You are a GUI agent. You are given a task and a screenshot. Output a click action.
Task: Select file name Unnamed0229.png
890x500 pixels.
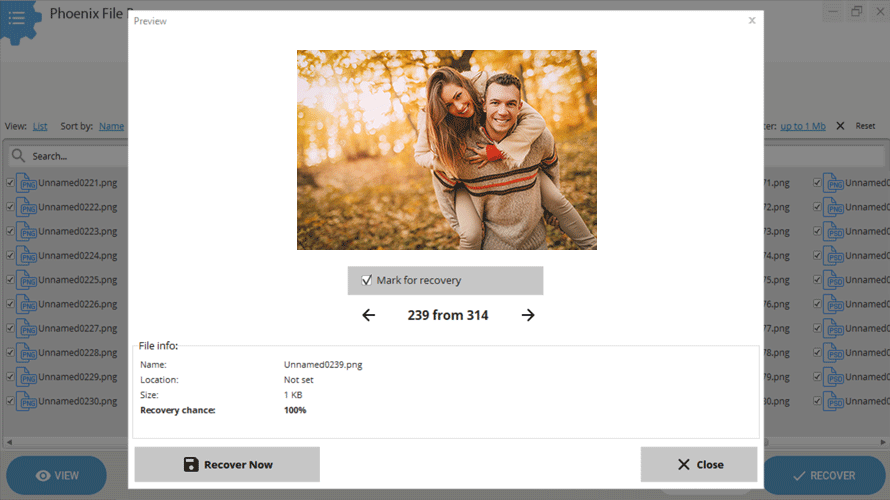pos(78,377)
